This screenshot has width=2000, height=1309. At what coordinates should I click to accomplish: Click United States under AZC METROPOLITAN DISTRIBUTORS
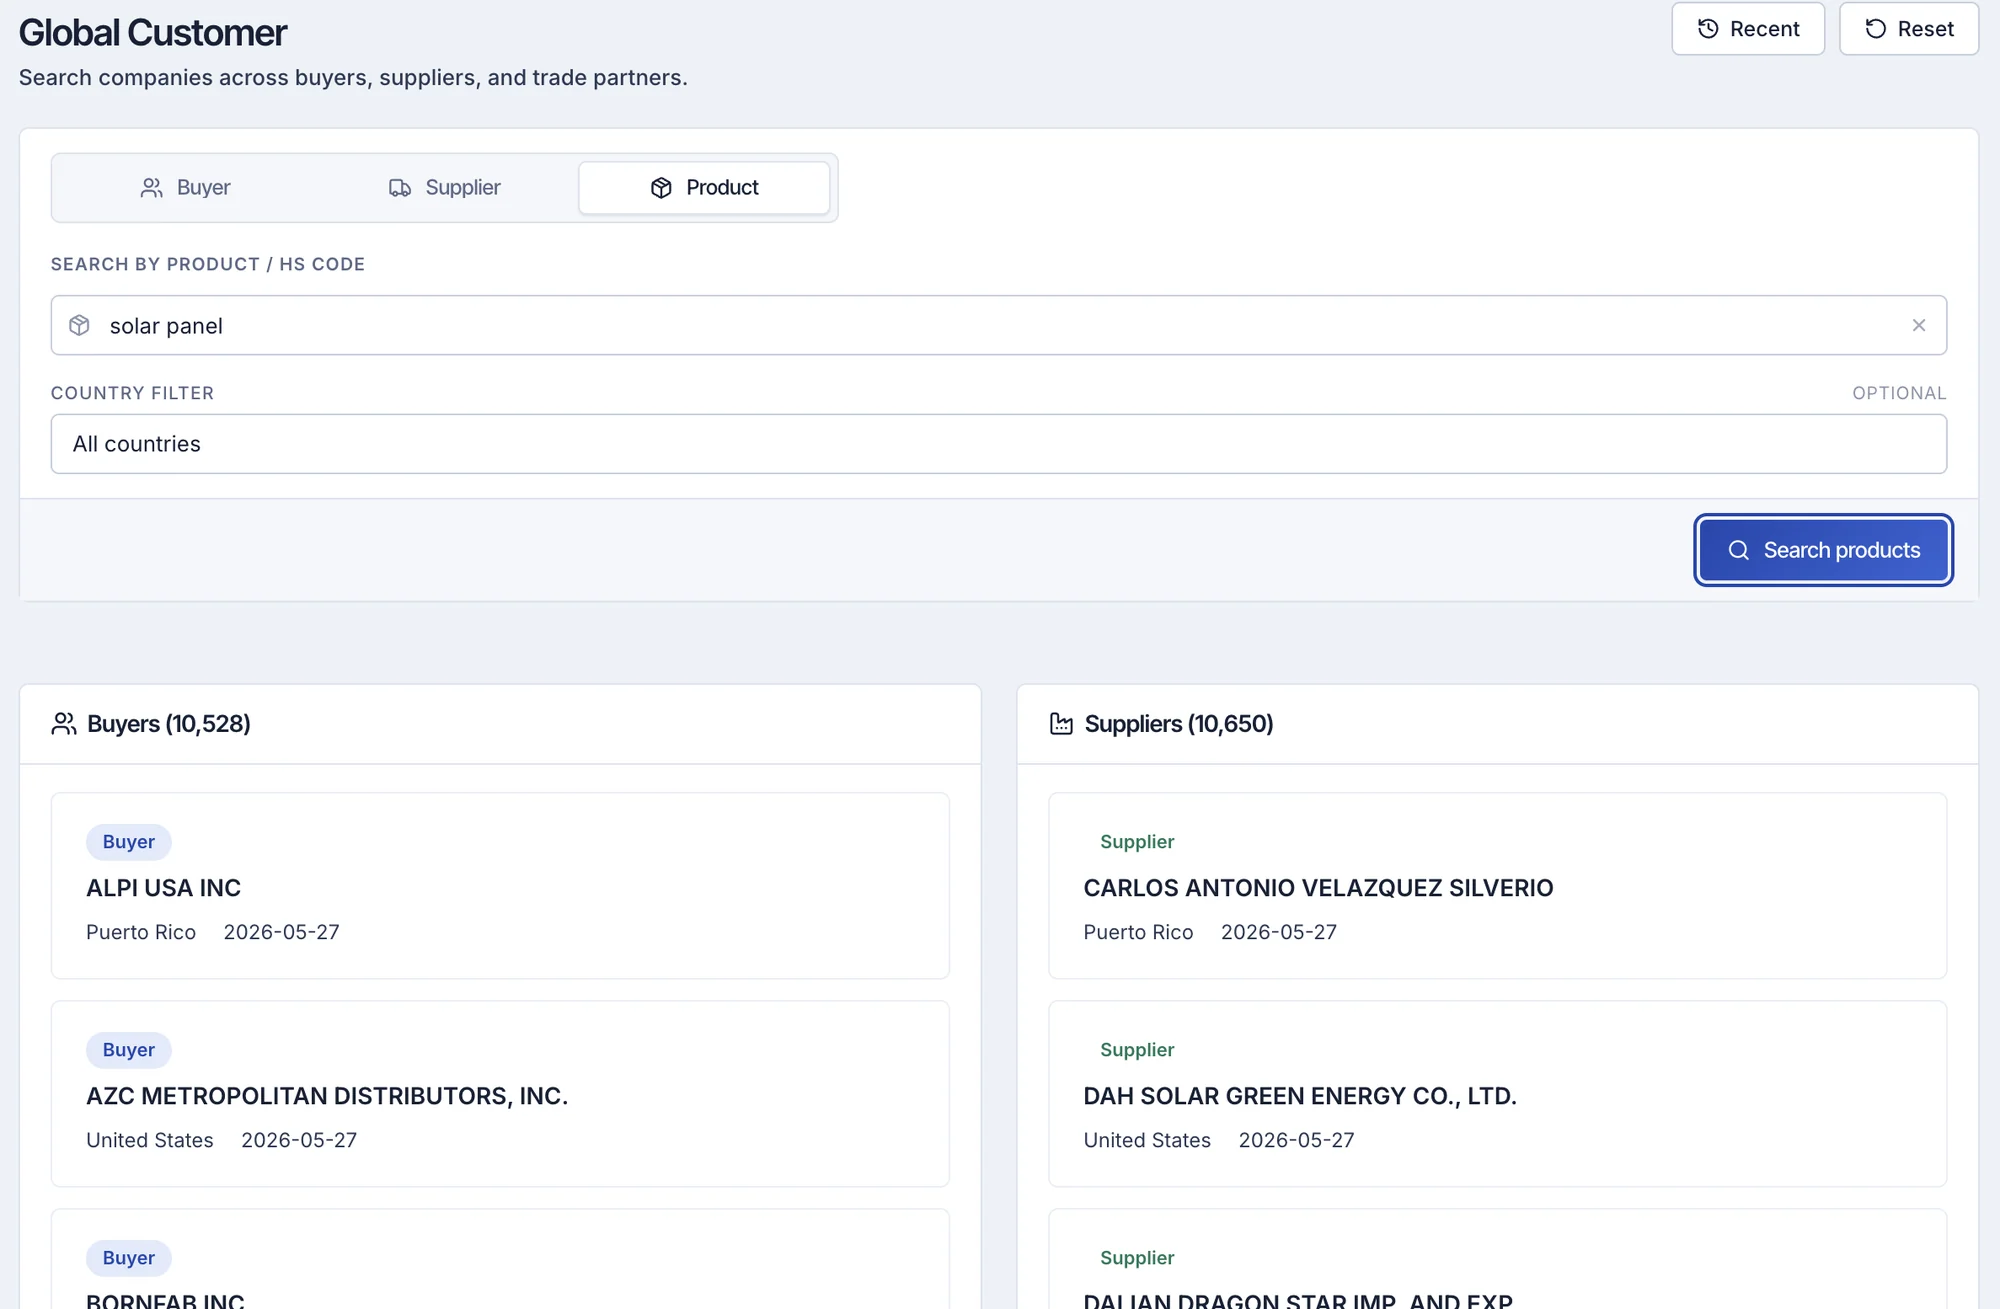(150, 1140)
